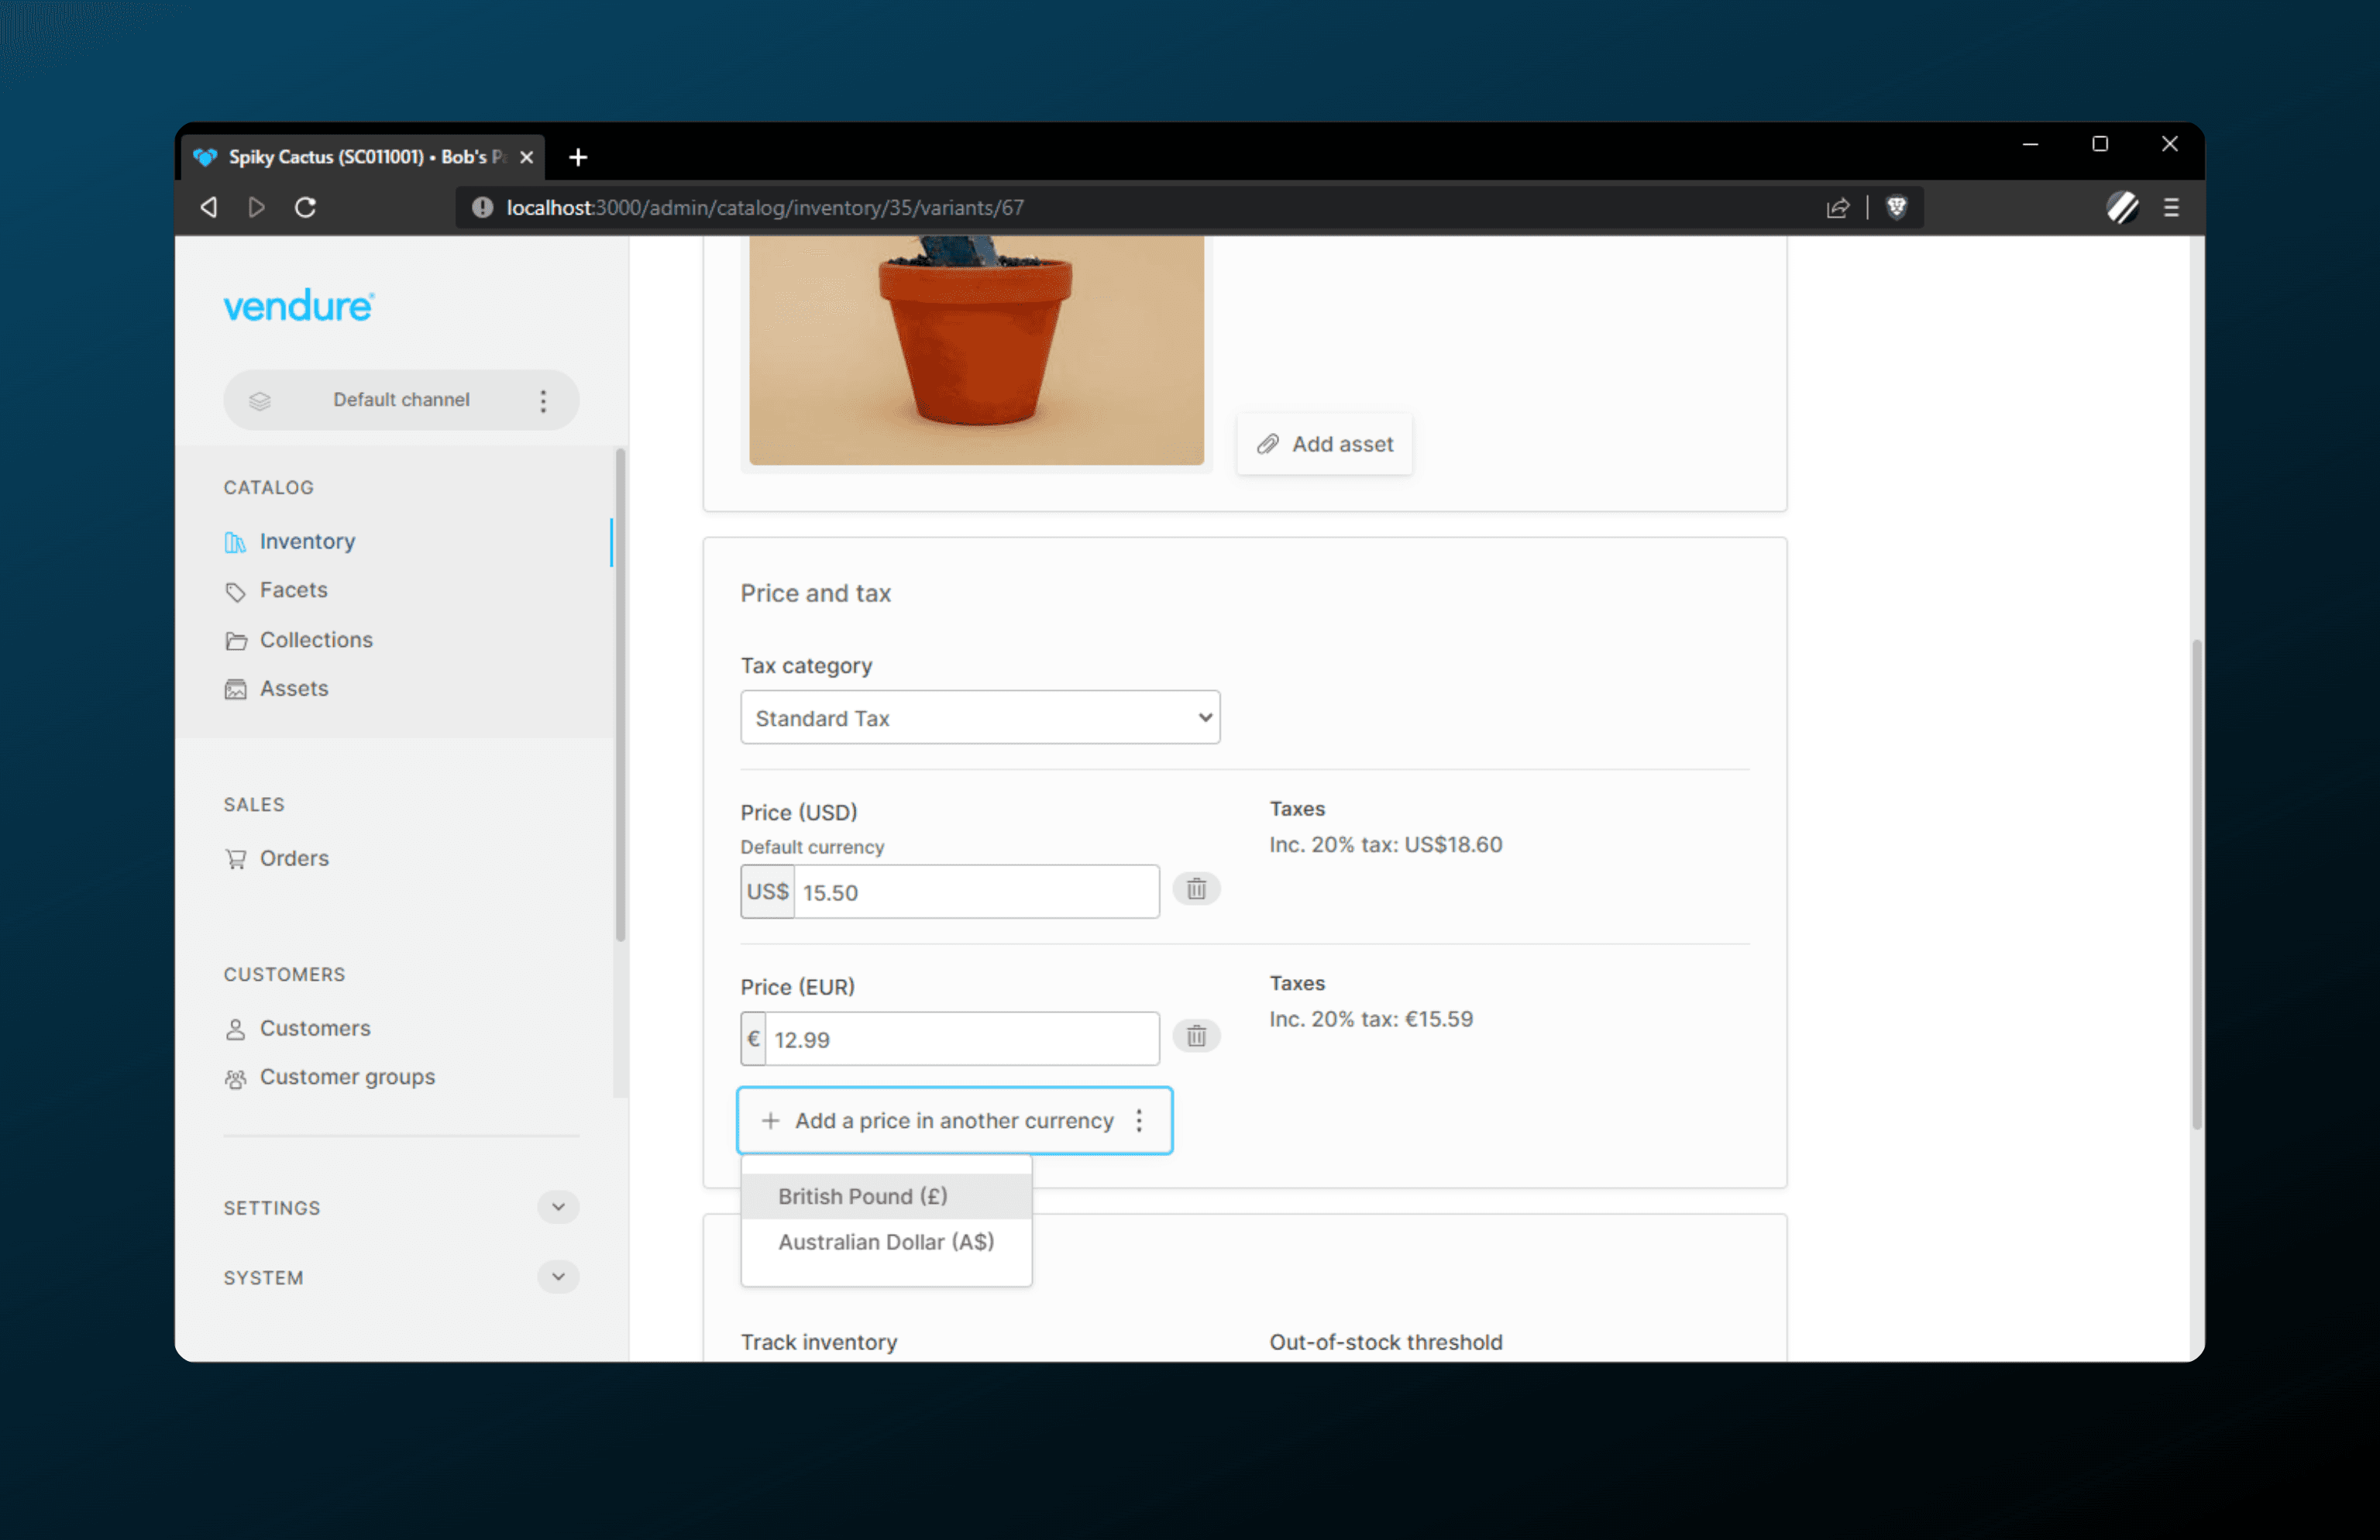Expand the System section
The height and width of the screenshot is (1540, 2380).
(x=558, y=1277)
